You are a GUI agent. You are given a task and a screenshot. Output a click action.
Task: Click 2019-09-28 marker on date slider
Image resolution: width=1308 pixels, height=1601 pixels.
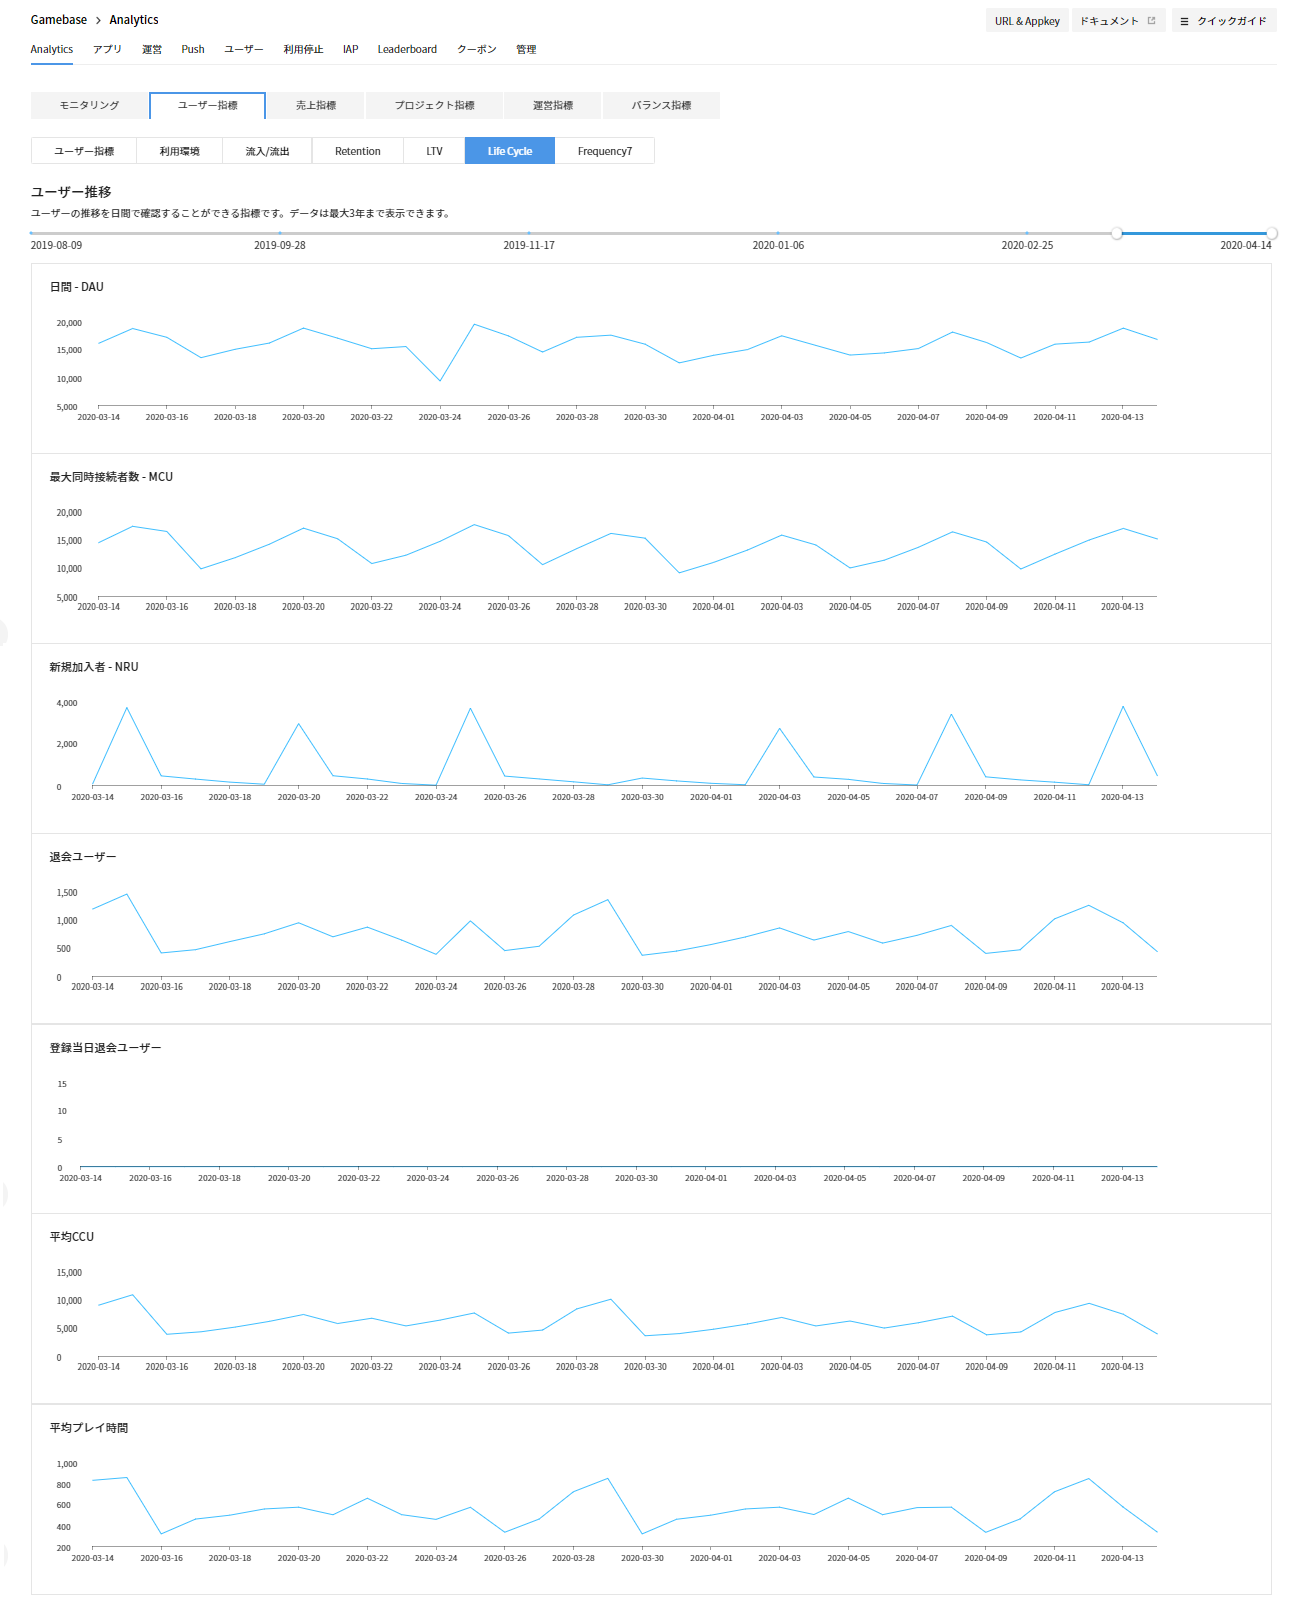[280, 233]
